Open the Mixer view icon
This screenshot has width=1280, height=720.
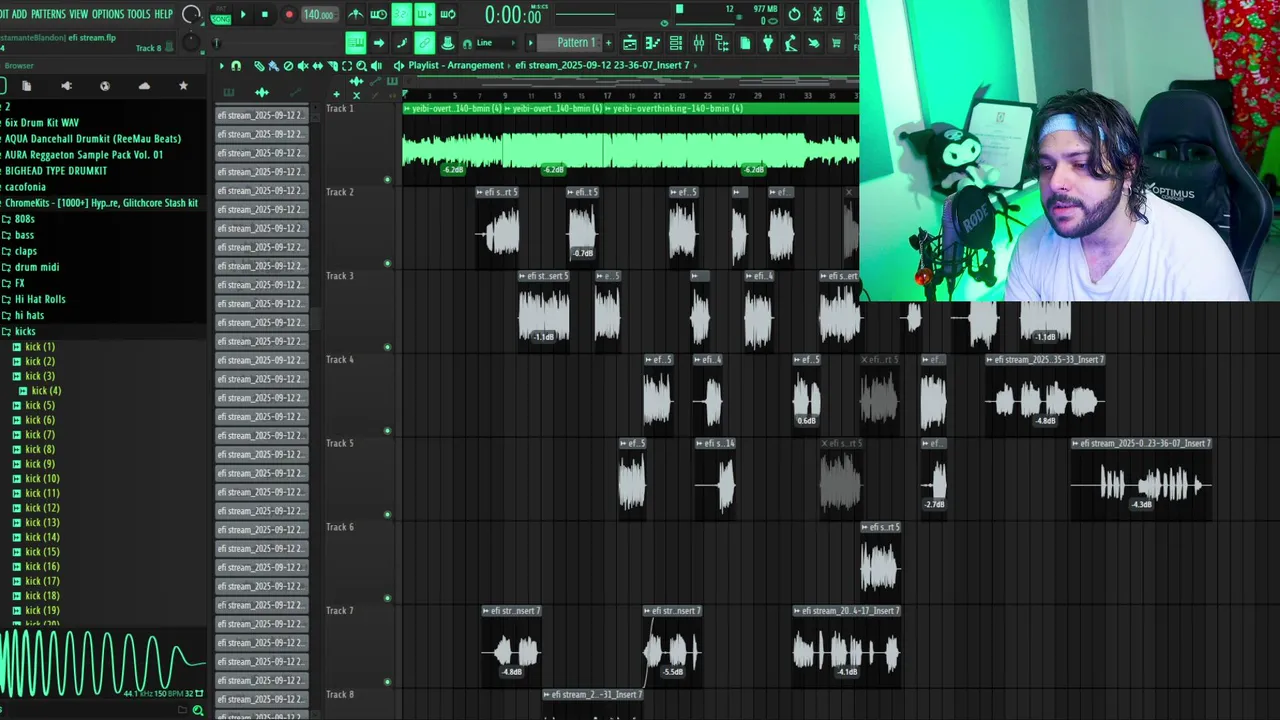699,43
